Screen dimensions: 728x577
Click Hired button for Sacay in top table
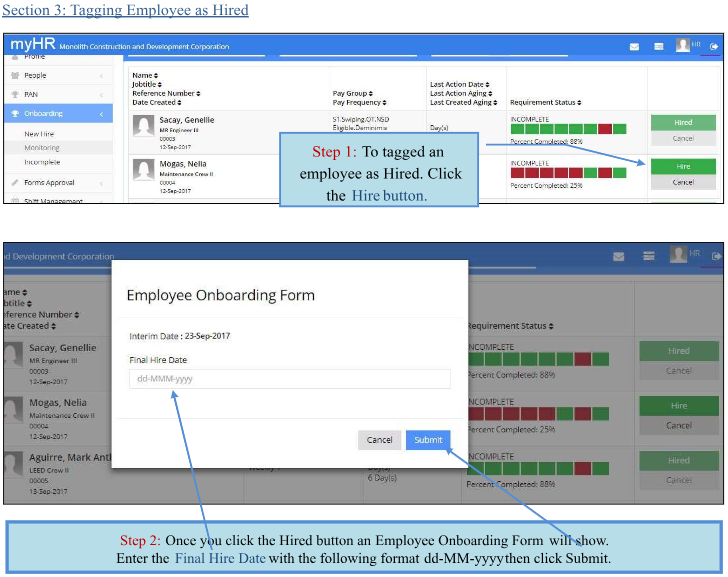(x=683, y=123)
